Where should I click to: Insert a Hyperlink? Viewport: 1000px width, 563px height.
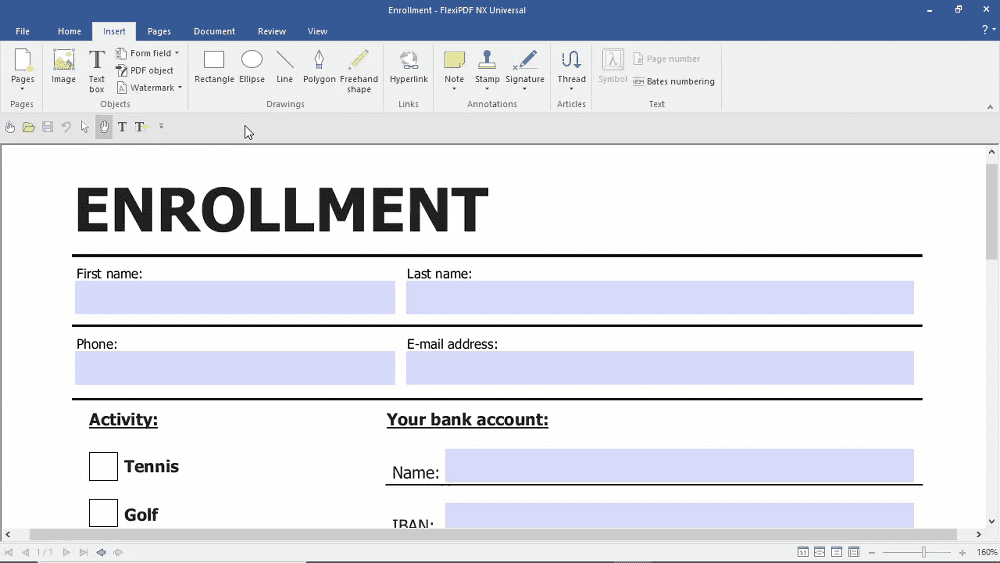[x=409, y=66]
